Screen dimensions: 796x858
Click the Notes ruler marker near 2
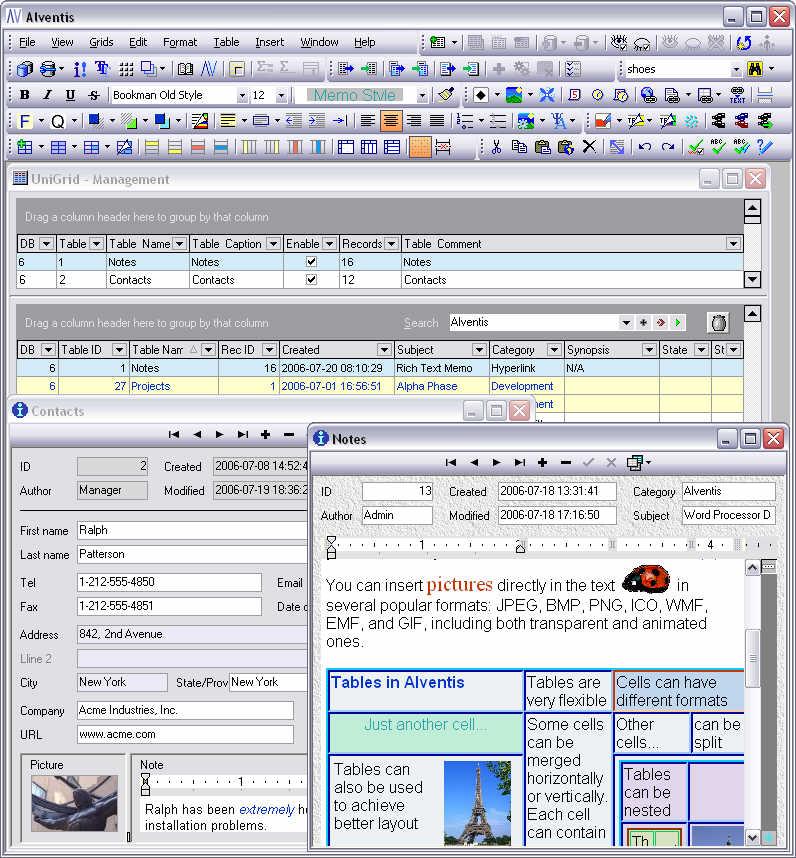pyautogui.click(x=521, y=547)
